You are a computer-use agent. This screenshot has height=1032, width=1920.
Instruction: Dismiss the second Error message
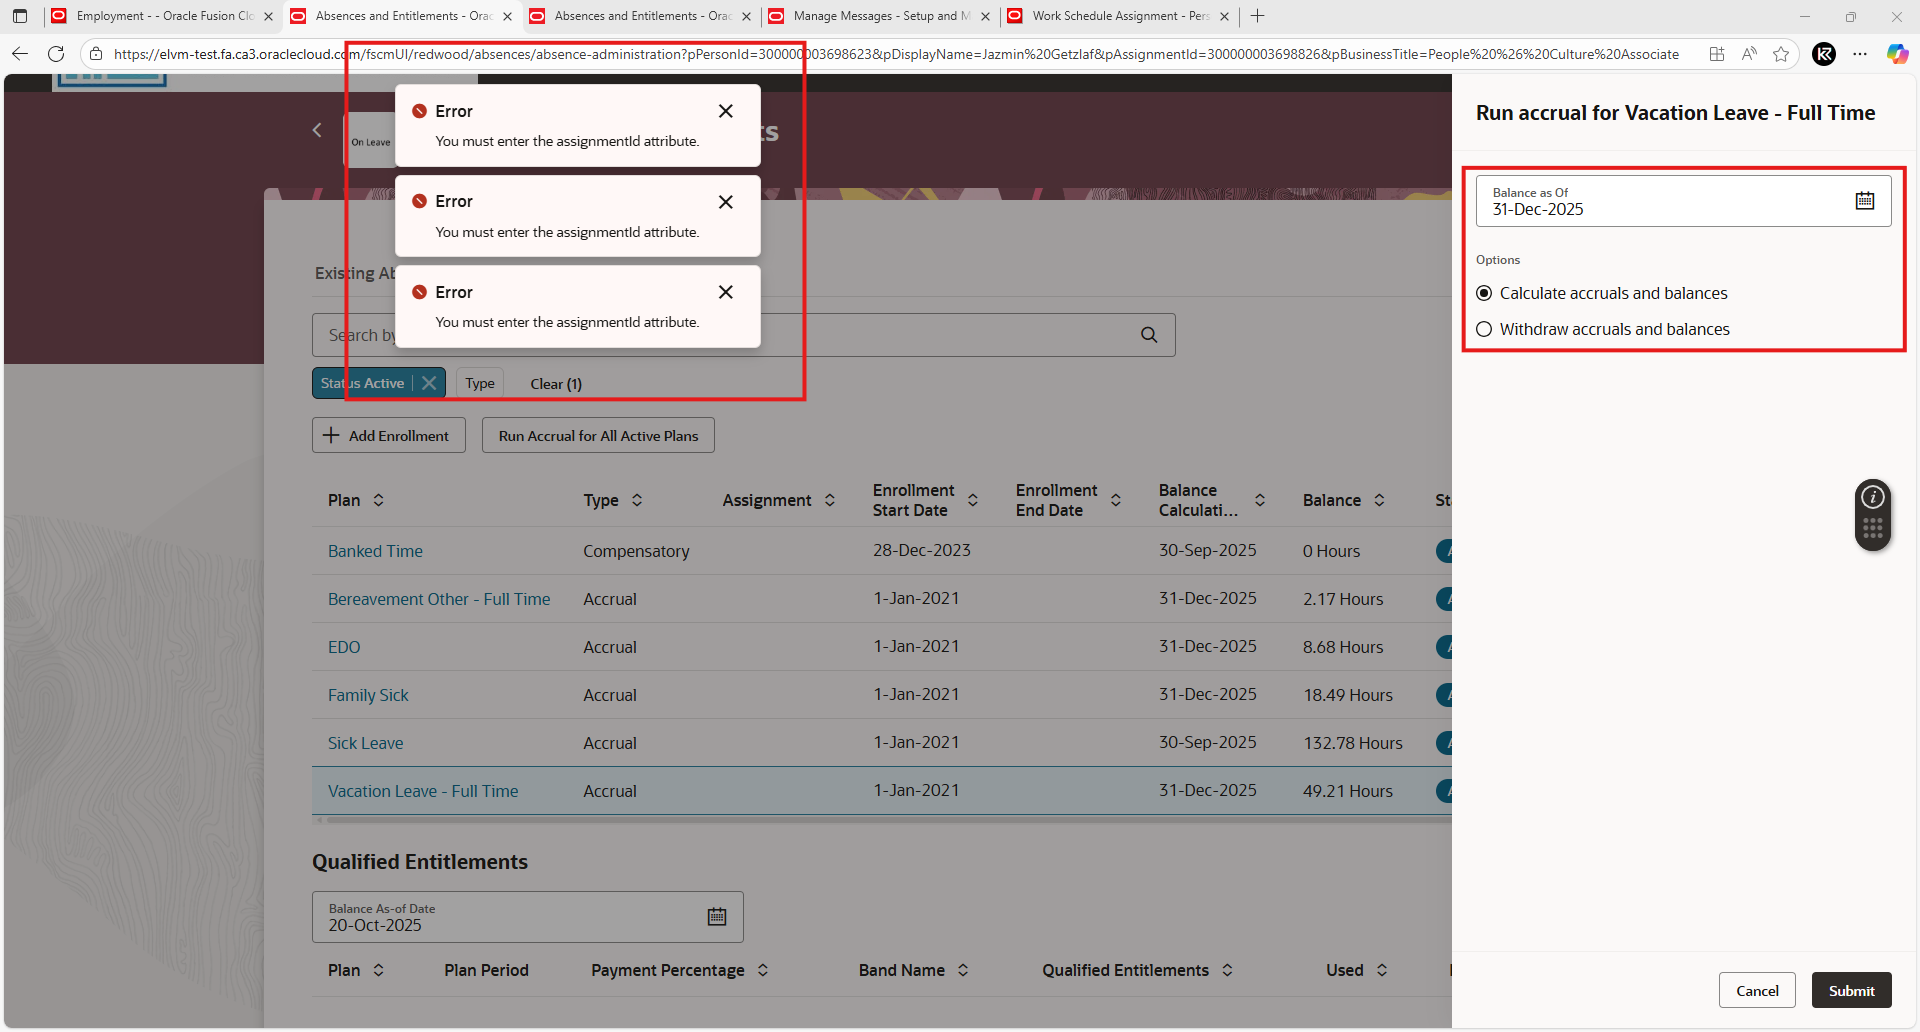tap(726, 202)
